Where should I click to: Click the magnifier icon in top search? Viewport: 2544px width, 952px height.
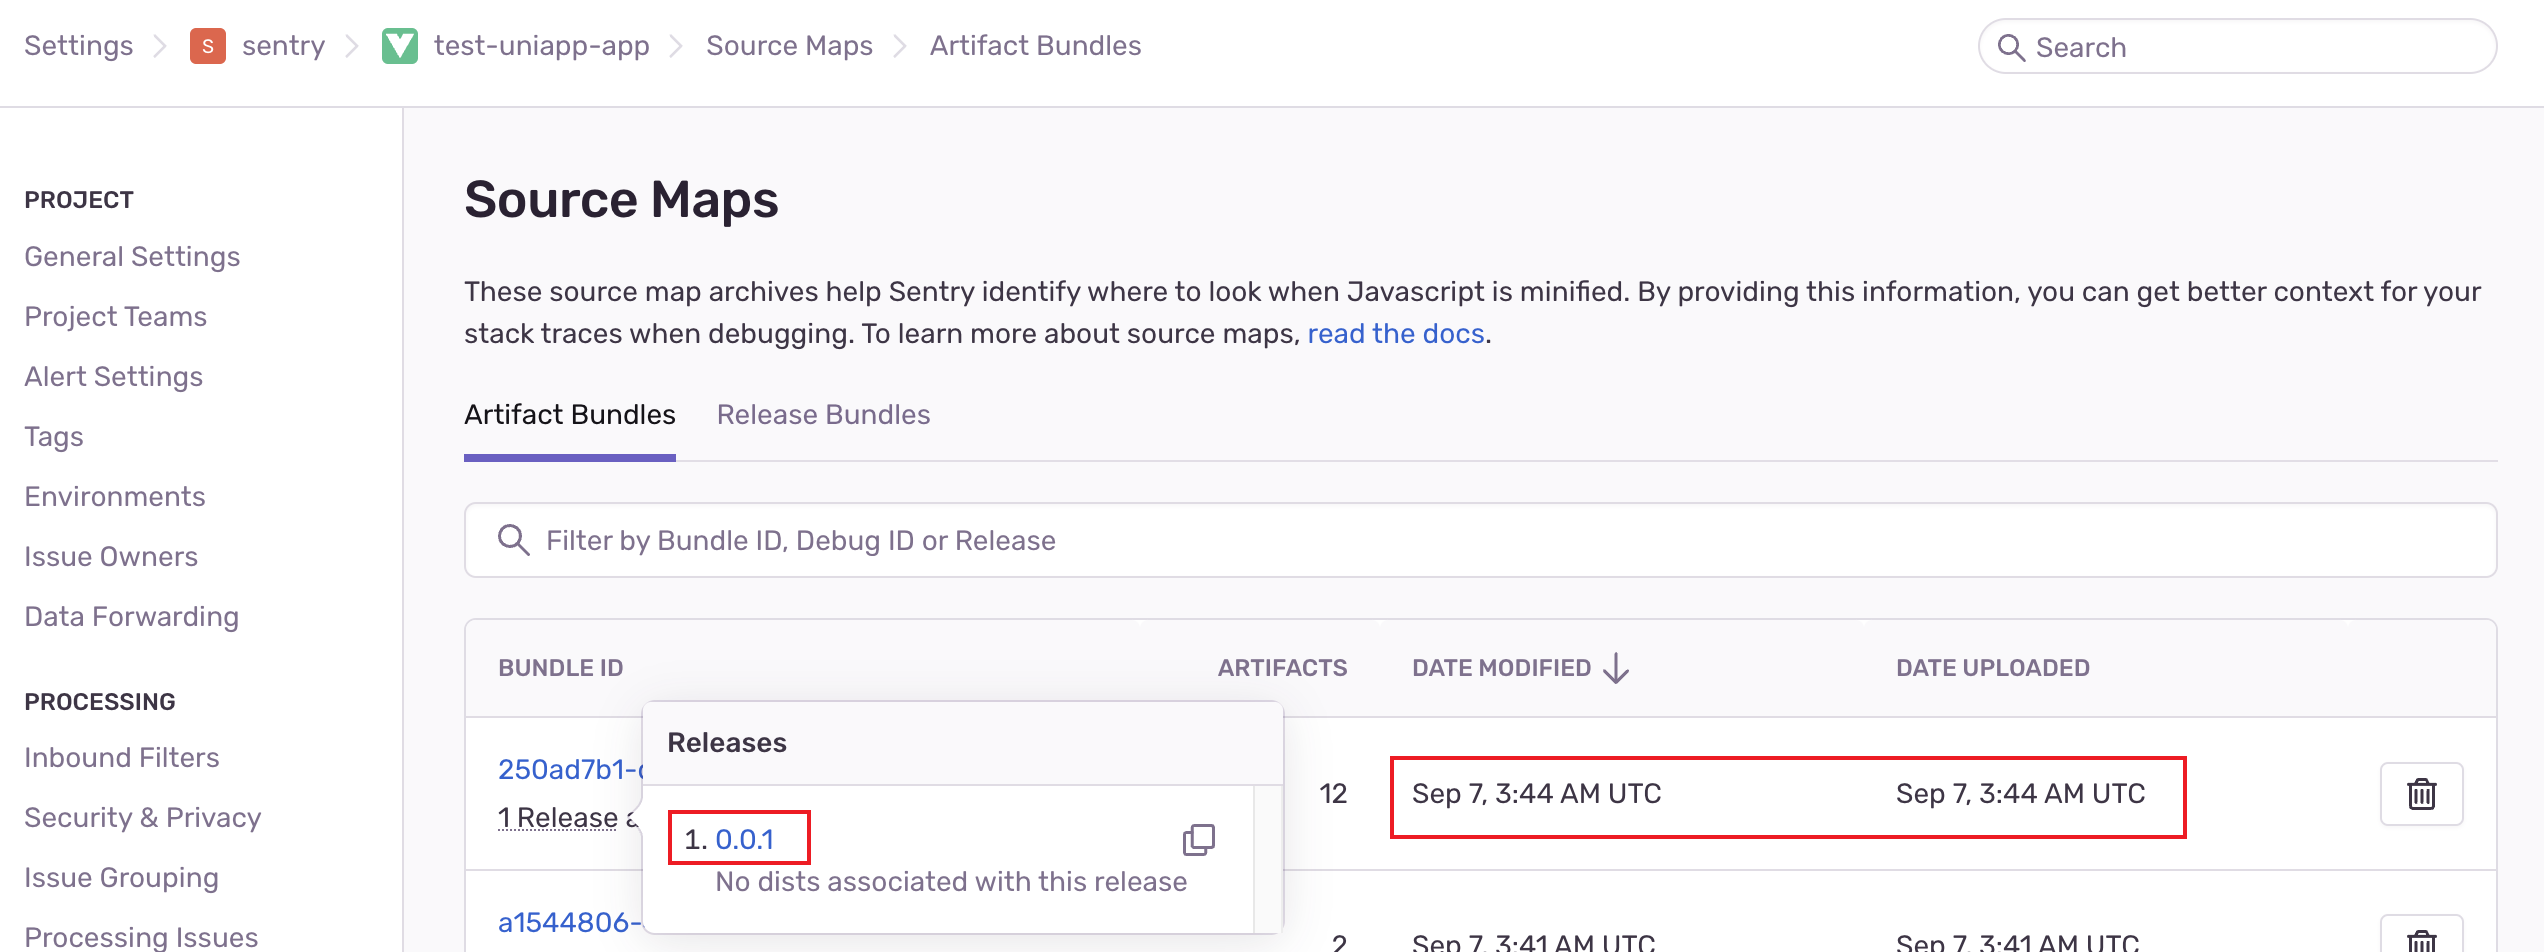tap(2010, 47)
